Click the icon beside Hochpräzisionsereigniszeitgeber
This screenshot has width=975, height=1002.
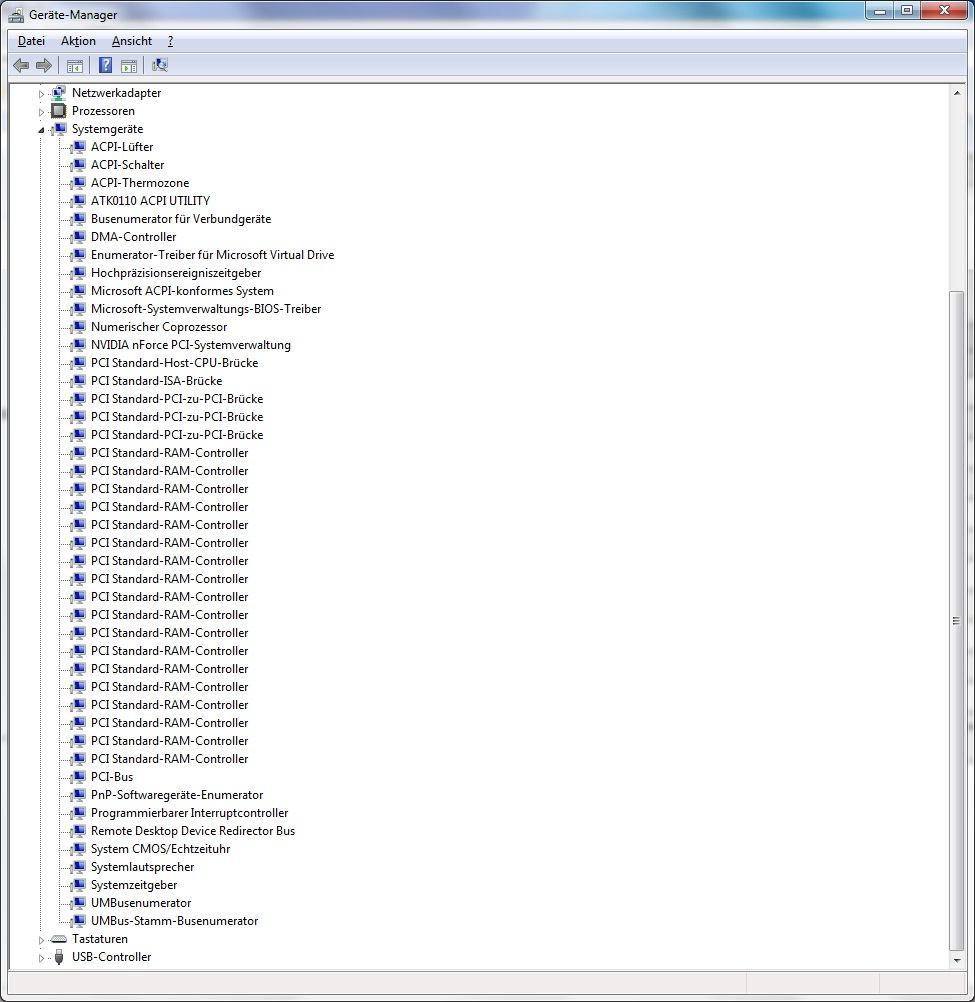pyautogui.click(x=78, y=273)
